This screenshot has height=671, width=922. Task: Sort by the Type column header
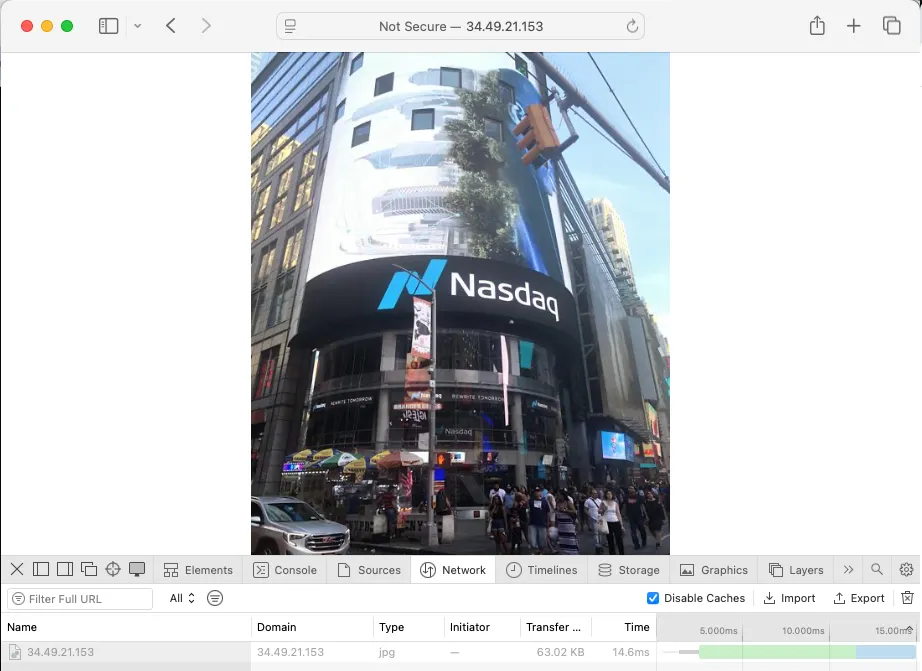tap(409, 627)
